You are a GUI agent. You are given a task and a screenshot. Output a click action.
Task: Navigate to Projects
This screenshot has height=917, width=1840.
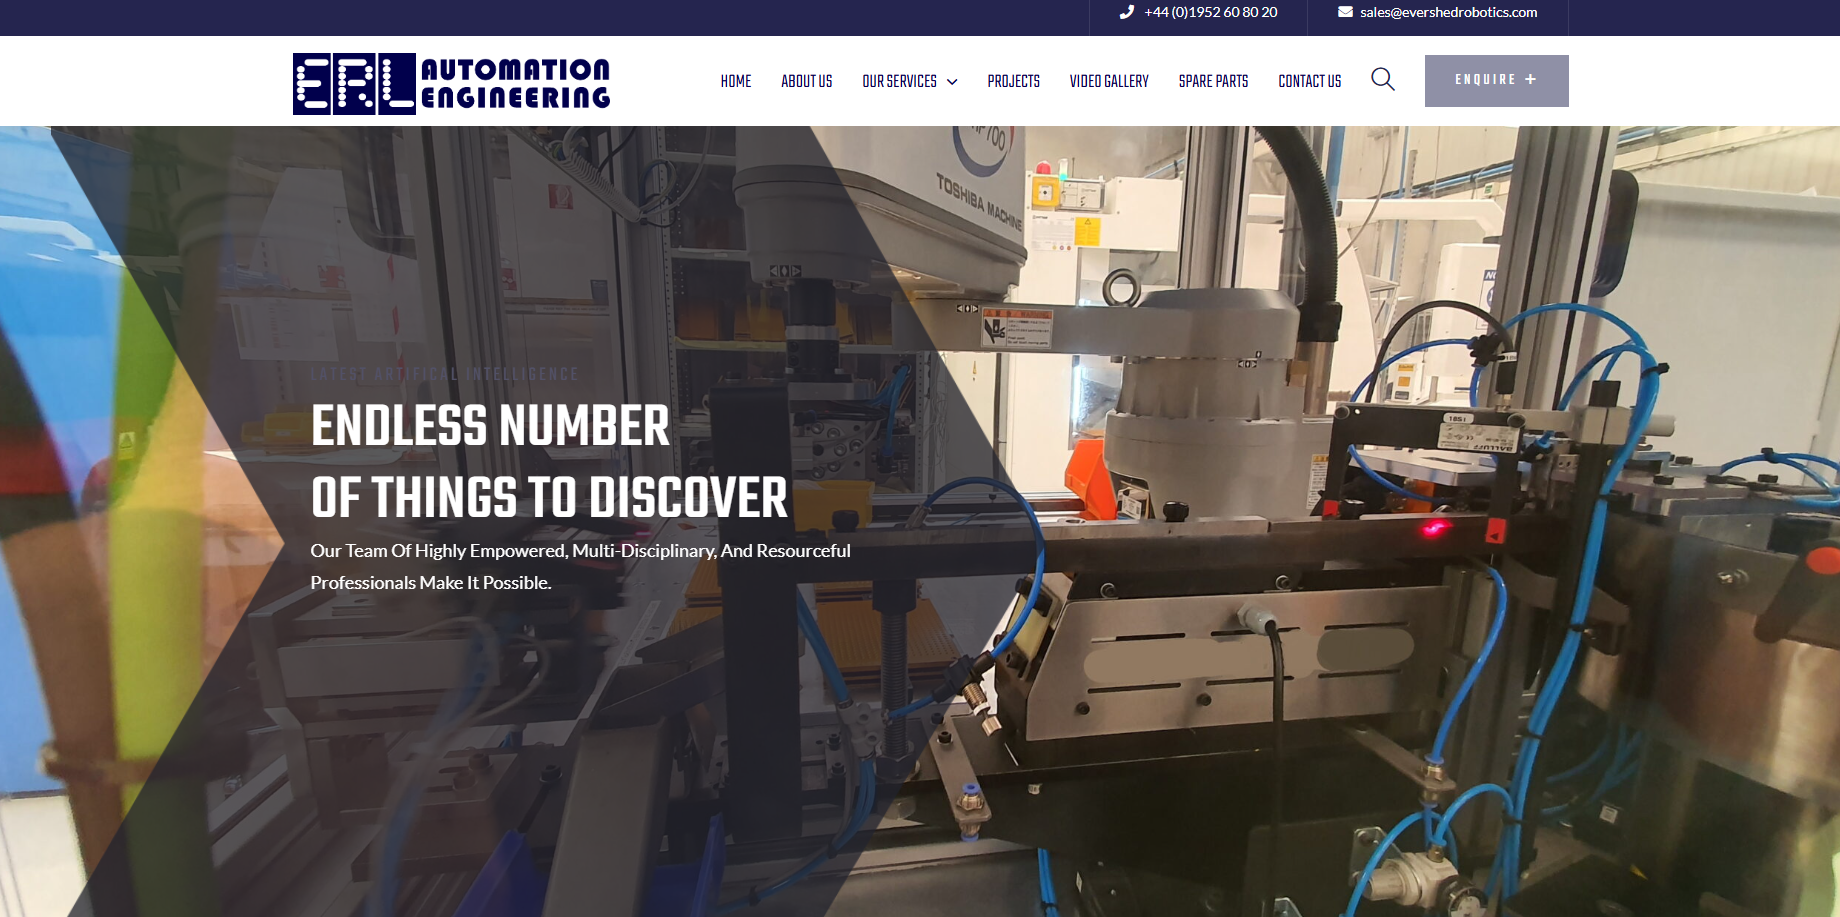tap(1013, 82)
